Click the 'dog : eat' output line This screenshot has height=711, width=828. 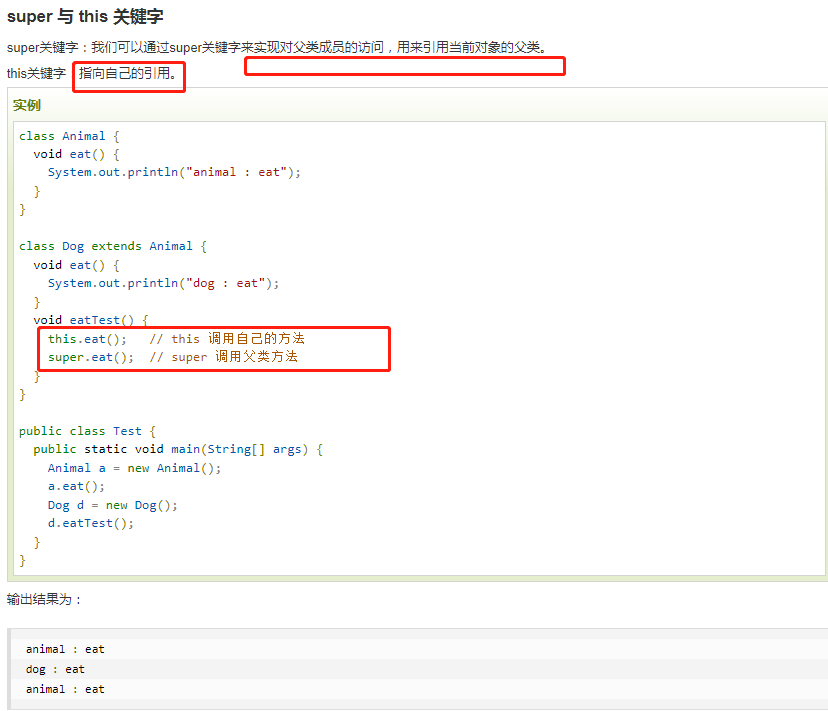(55, 669)
